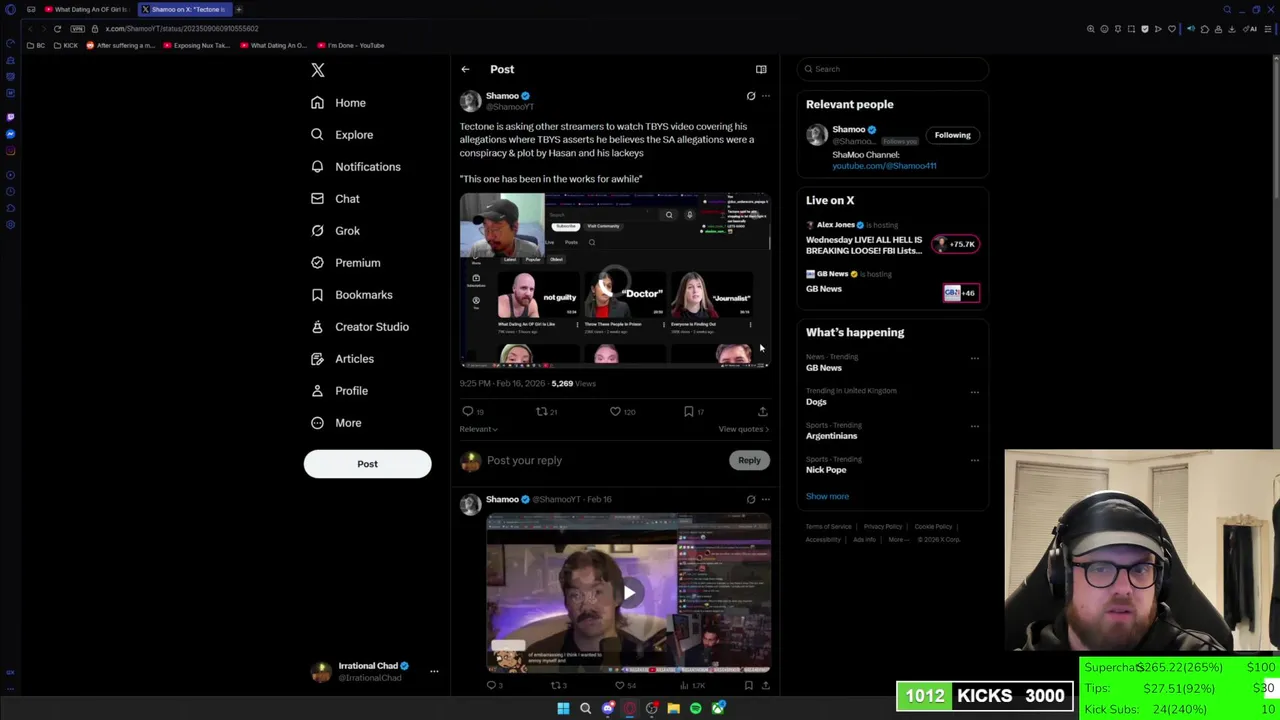Image resolution: width=1280 pixels, height=720 pixels.
Task: Click reply icon with 19 replies
Action: pyautogui.click(x=473, y=411)
